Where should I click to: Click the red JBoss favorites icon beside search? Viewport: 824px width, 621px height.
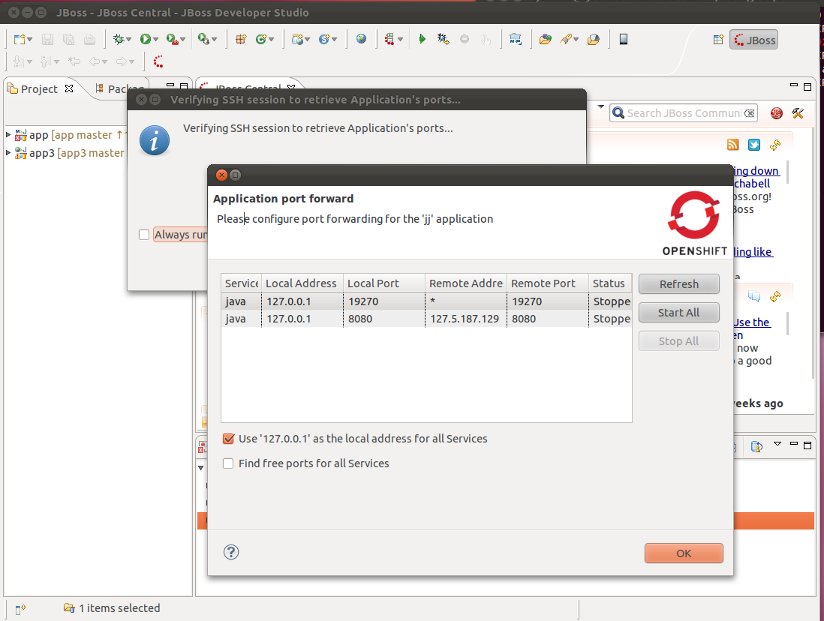(x=776, y=113)
